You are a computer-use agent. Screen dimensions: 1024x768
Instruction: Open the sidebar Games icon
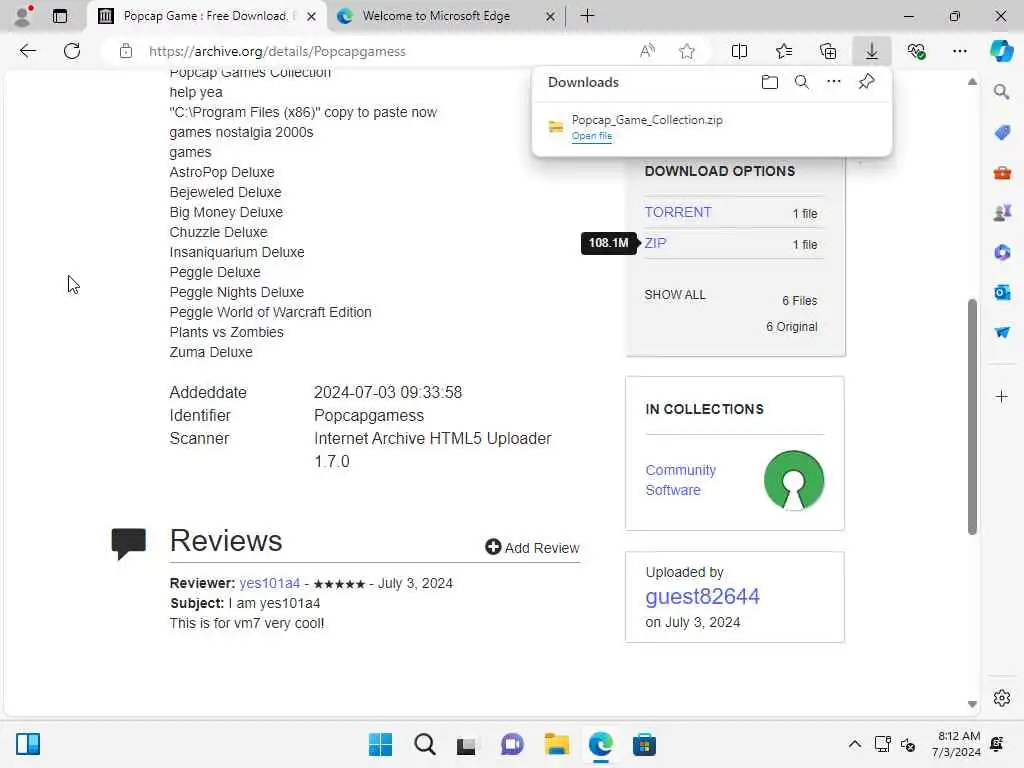(x=1002, y=213)
